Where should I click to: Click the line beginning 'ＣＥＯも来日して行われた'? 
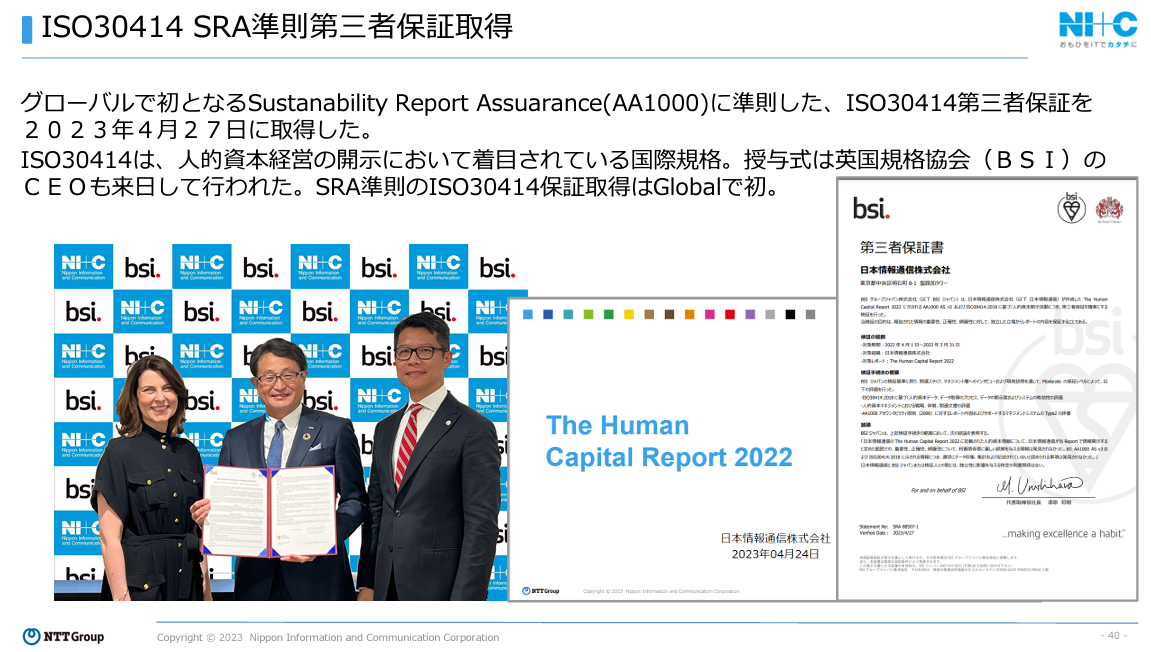(x=401, y=187)
